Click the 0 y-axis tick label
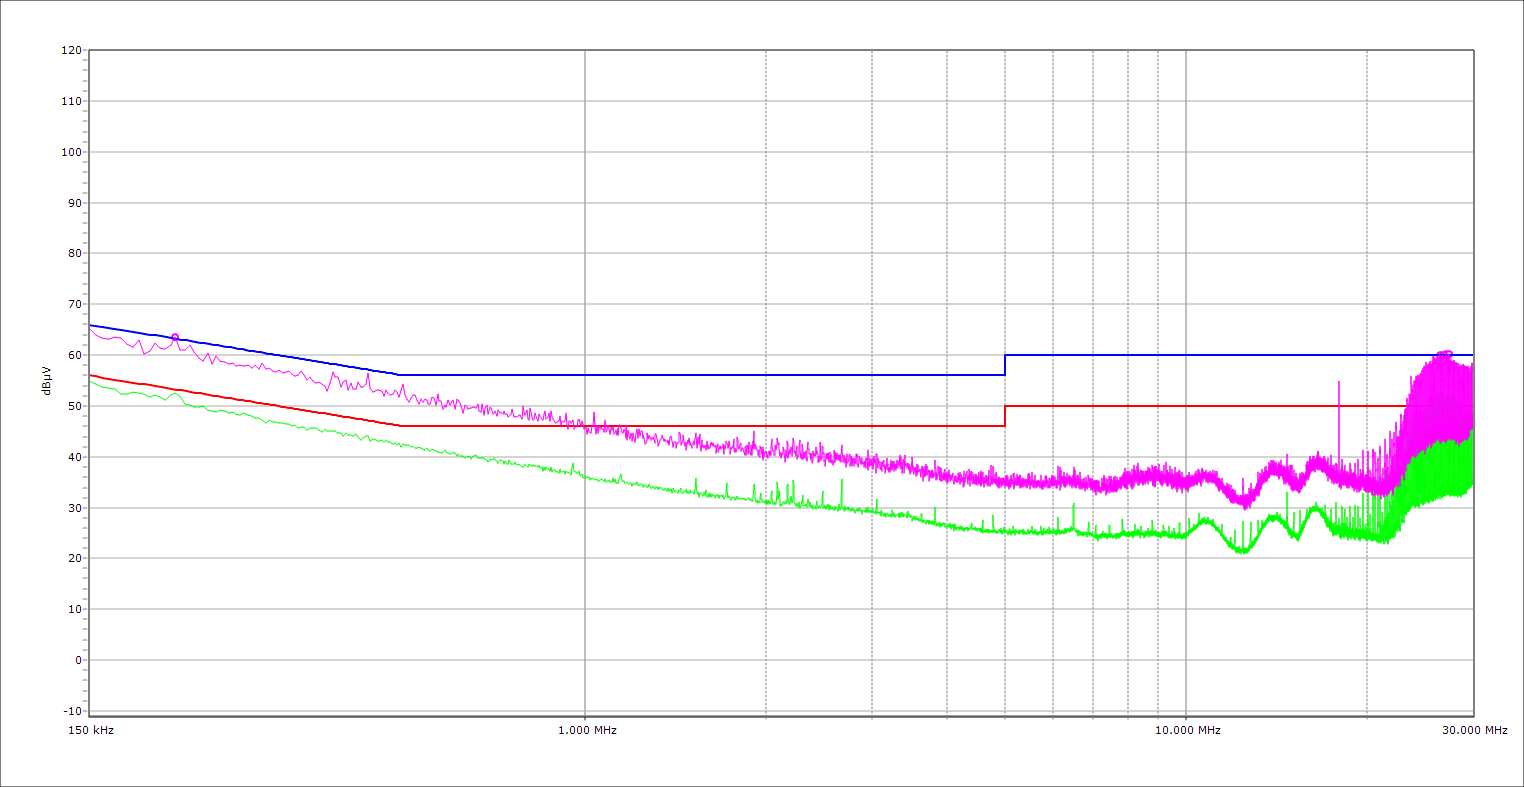Viewport: 1524px width, 787px height. (x=78, y=660)
